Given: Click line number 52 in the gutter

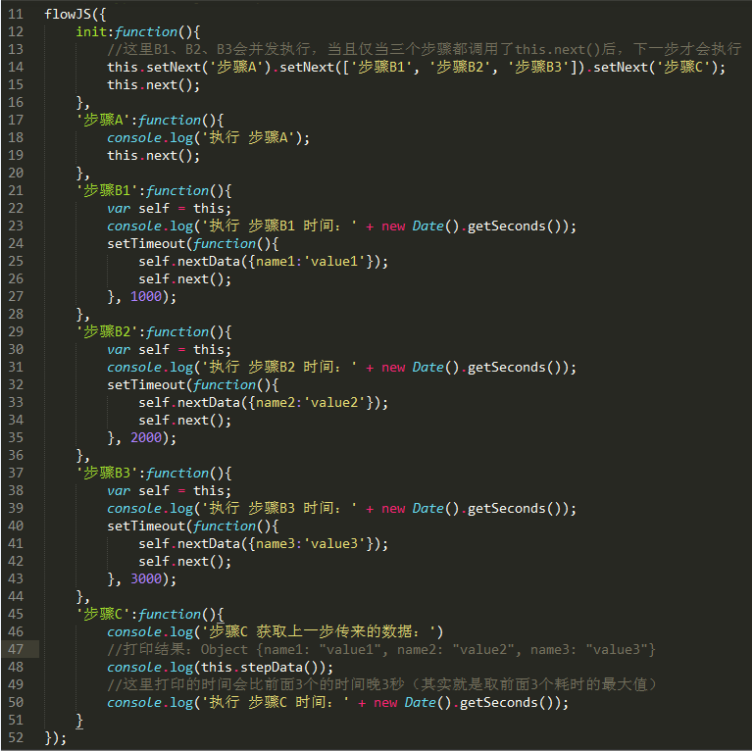Looking at the screenshot, I should pyautogui.click(x=15, y=738).
